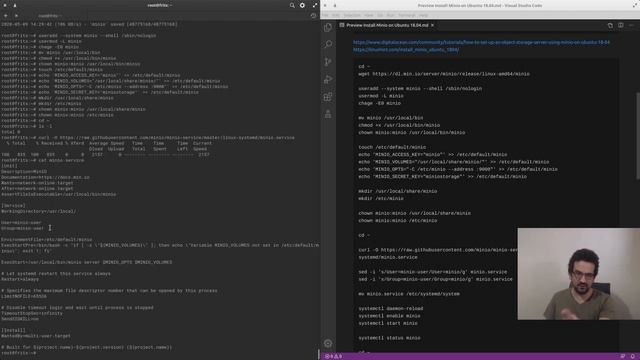The width and height of the screenshot is (640, 360).
Task: Split the VS Code editor to the right
Action: 621,25
